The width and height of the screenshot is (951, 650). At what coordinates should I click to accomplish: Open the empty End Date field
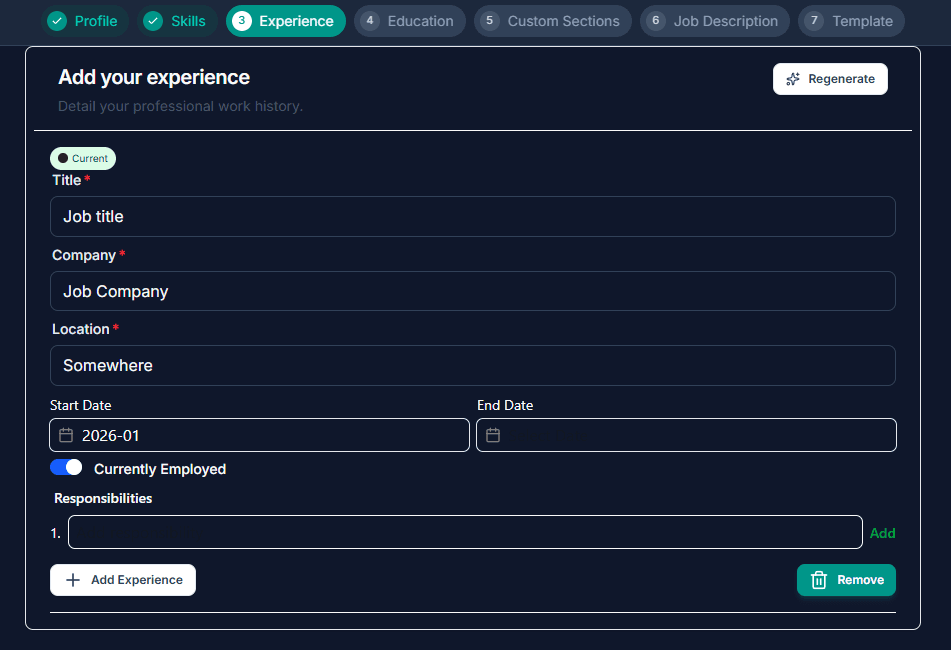pos(687,435)
